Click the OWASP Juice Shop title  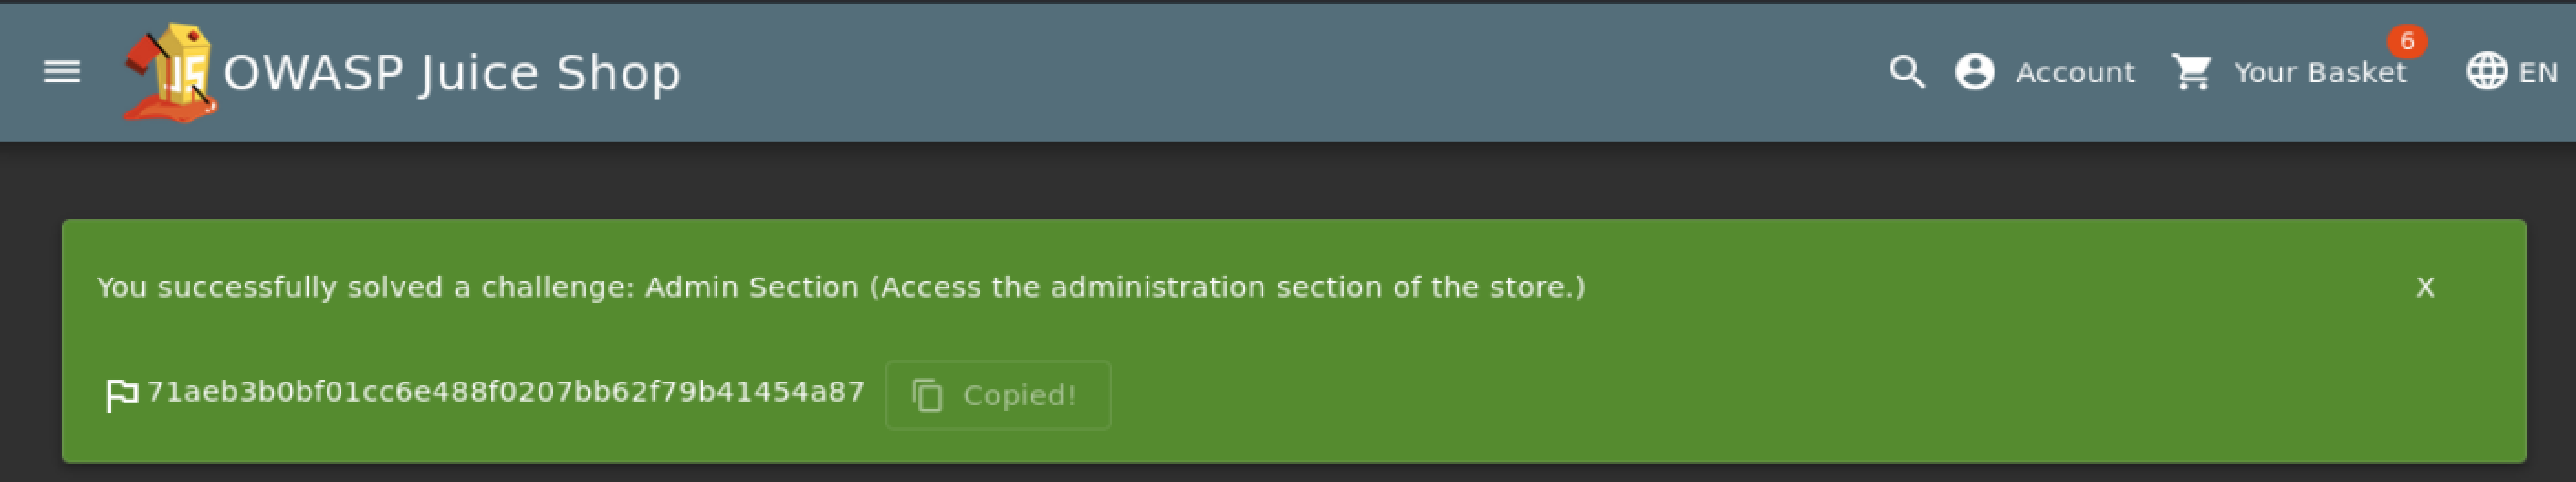(x=452, y=72)
